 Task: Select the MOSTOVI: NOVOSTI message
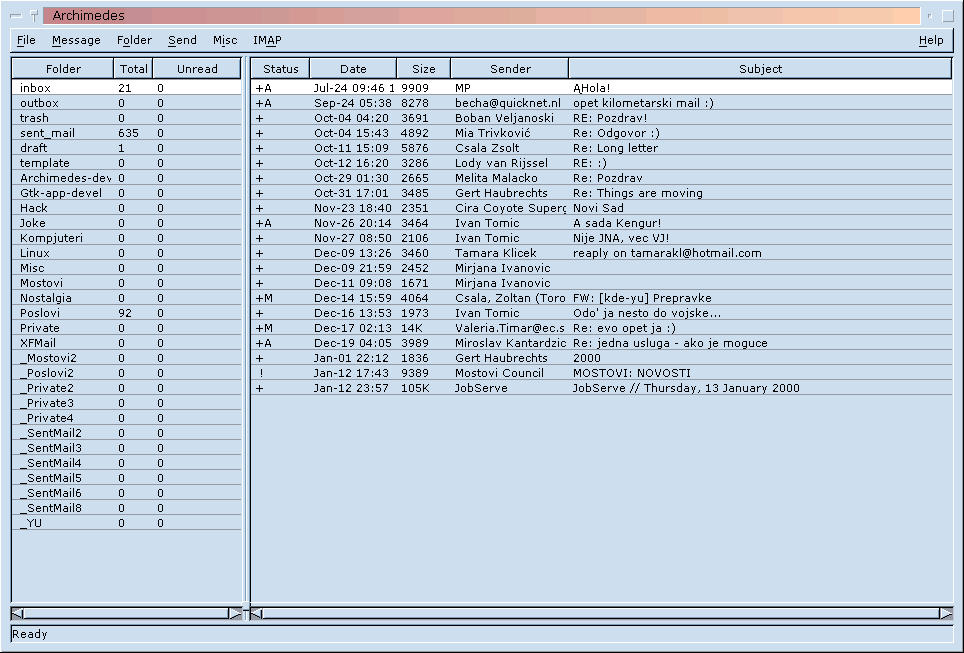point(600,373)
